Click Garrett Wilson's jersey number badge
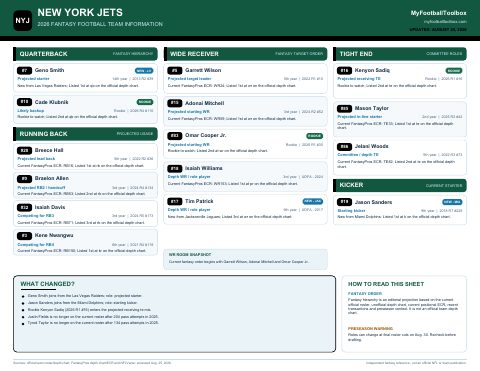480x371 pixels. coord(175,70)
